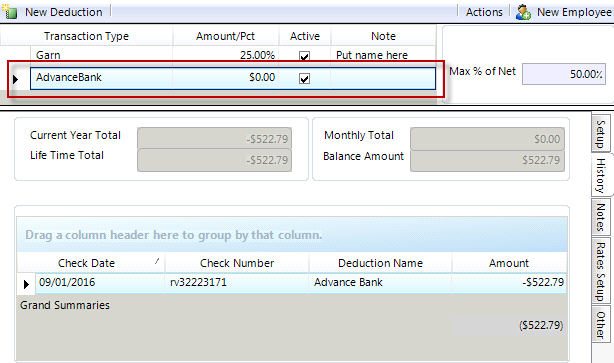Switch to the Setup tab

click(600, 134)
